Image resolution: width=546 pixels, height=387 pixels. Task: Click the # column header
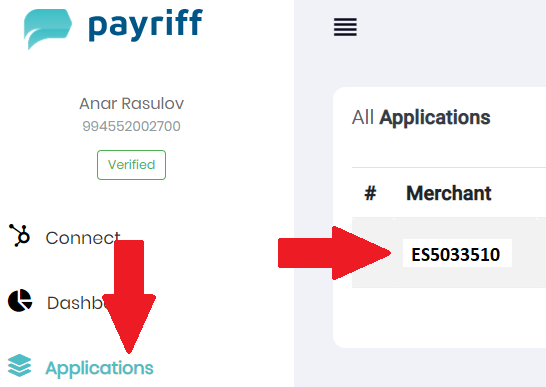click(x=370, y=193)
